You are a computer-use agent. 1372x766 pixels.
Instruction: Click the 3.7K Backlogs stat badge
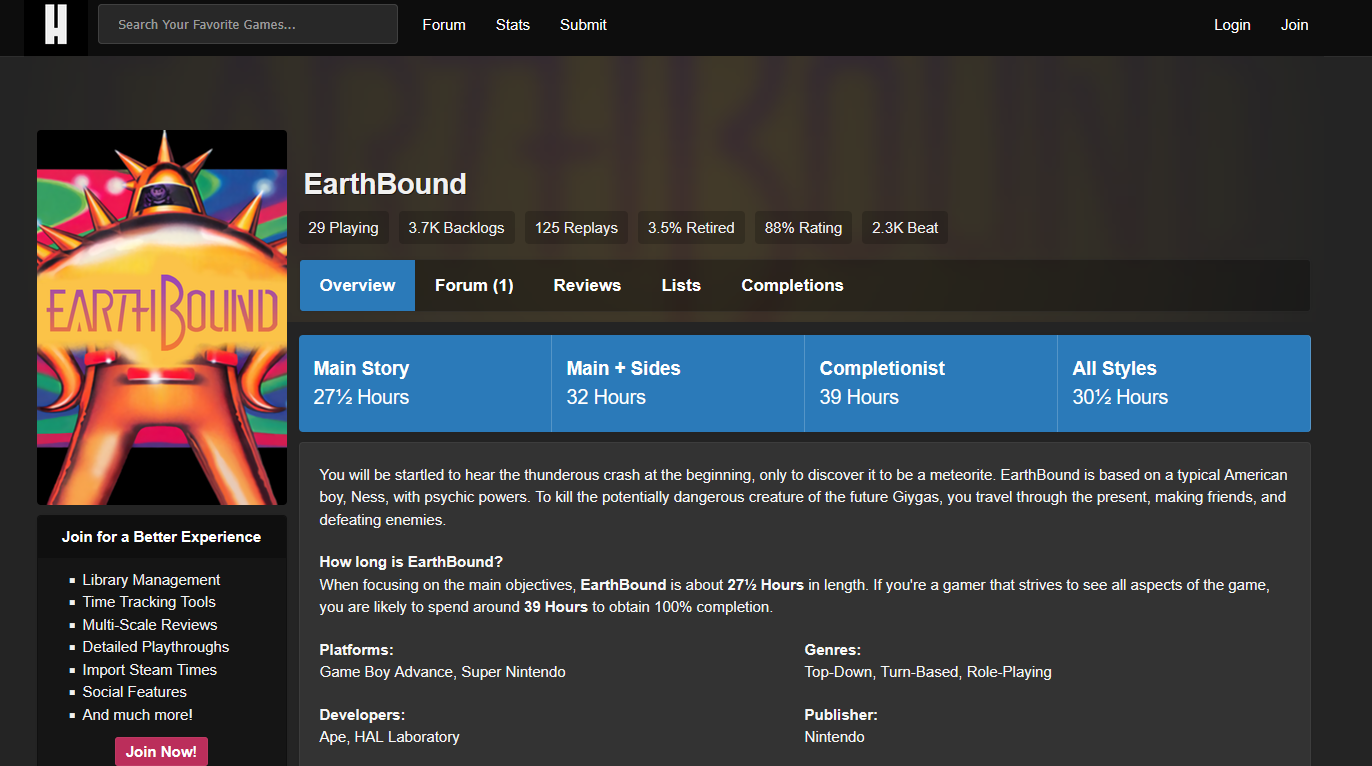456,228
